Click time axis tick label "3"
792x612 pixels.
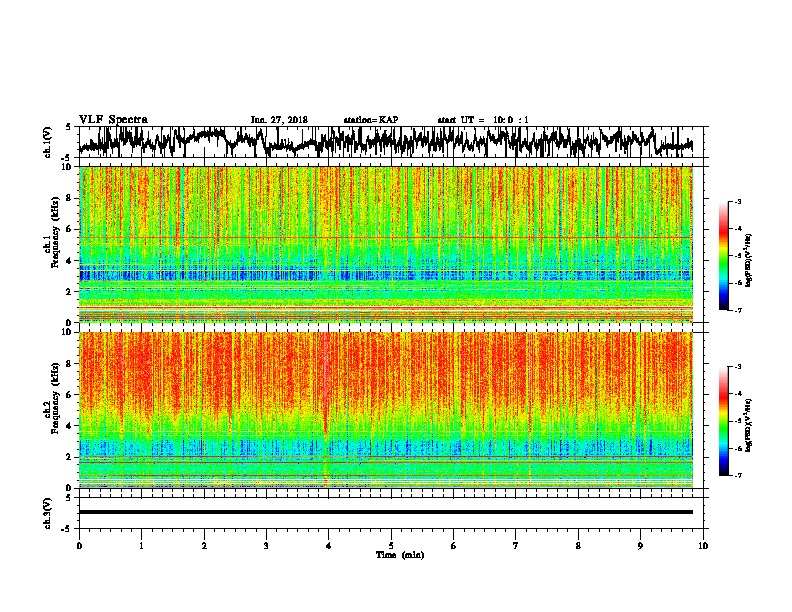click(x=266, y=546)
